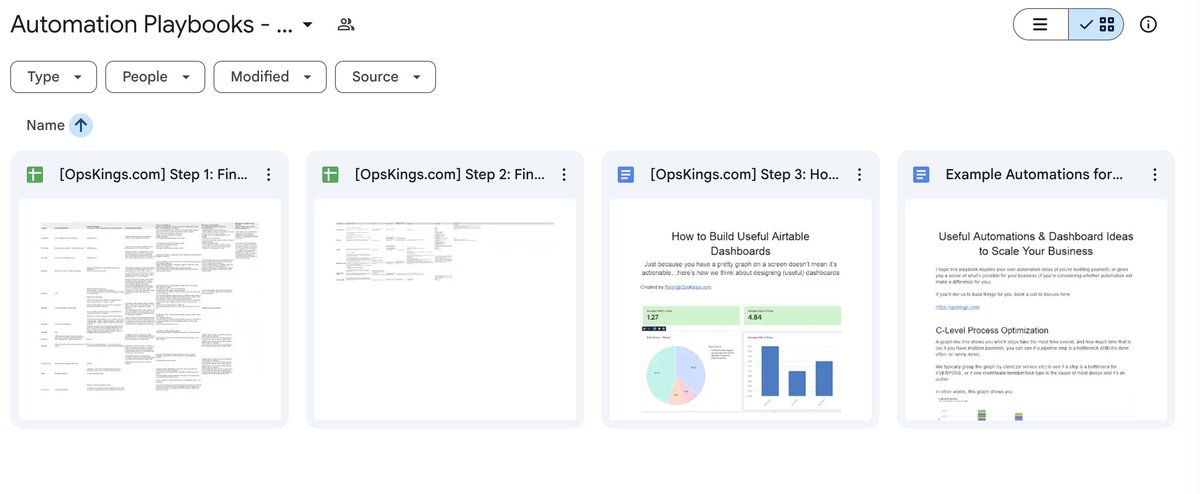Show folder details info icon
This screenshot has height=494, width=1200.
pos(1148,24)
